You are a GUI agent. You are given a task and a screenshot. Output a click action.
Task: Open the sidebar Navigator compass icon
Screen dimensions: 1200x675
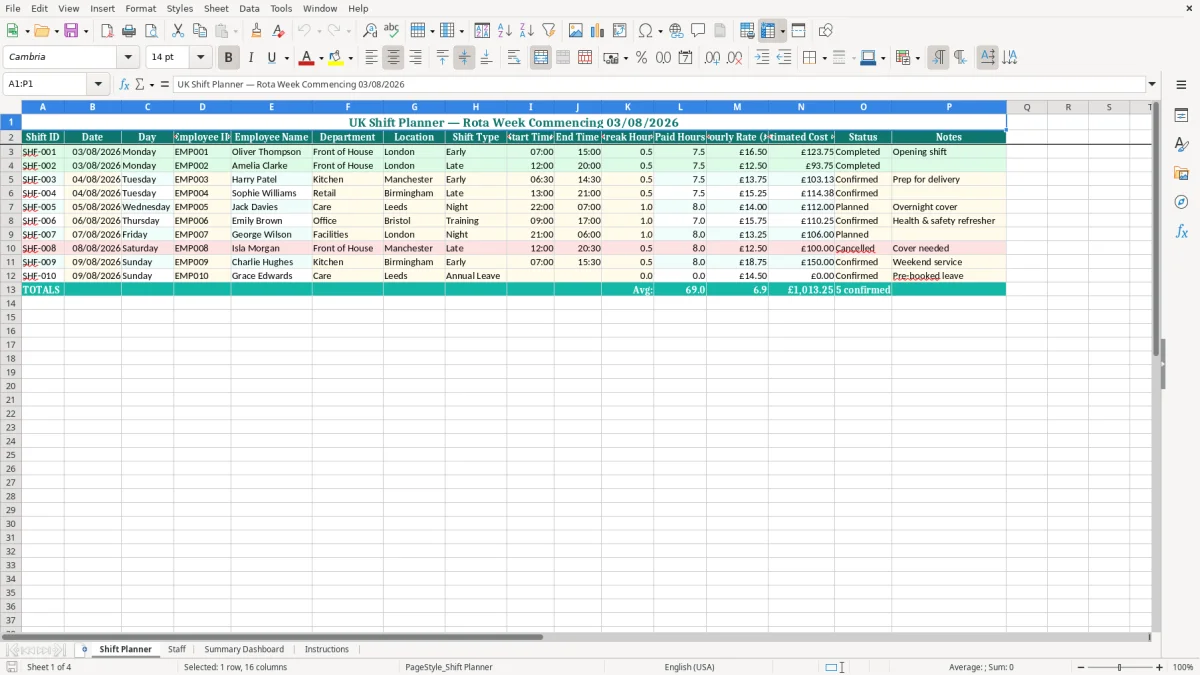(x=1181, y=202)
